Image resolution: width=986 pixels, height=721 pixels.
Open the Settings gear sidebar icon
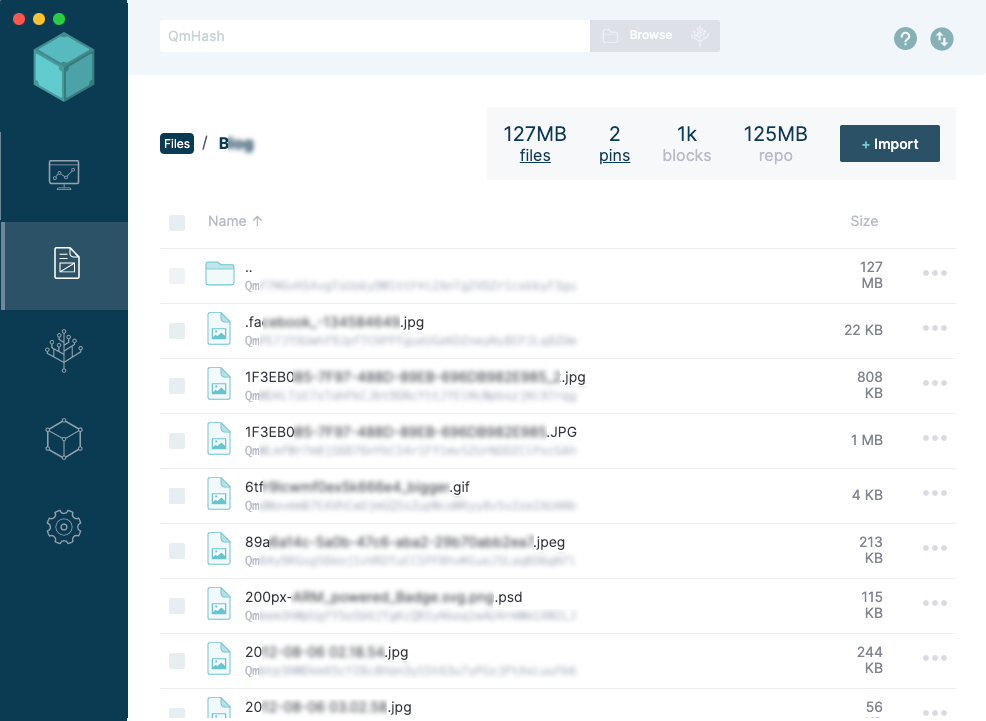pos(64,526)
